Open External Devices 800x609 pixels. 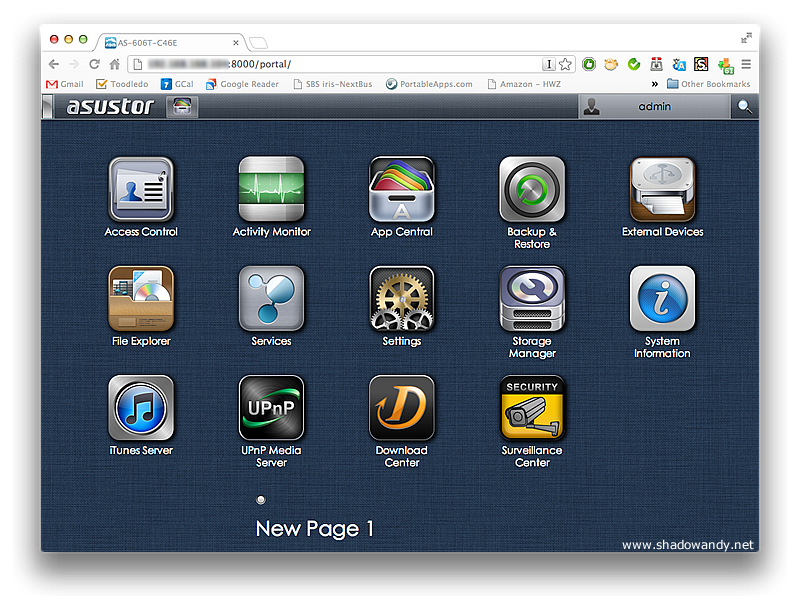click(x=662, y=189)
